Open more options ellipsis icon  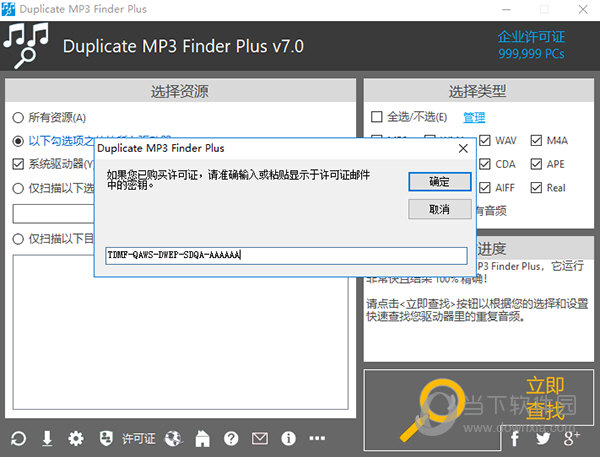(317, 438)
